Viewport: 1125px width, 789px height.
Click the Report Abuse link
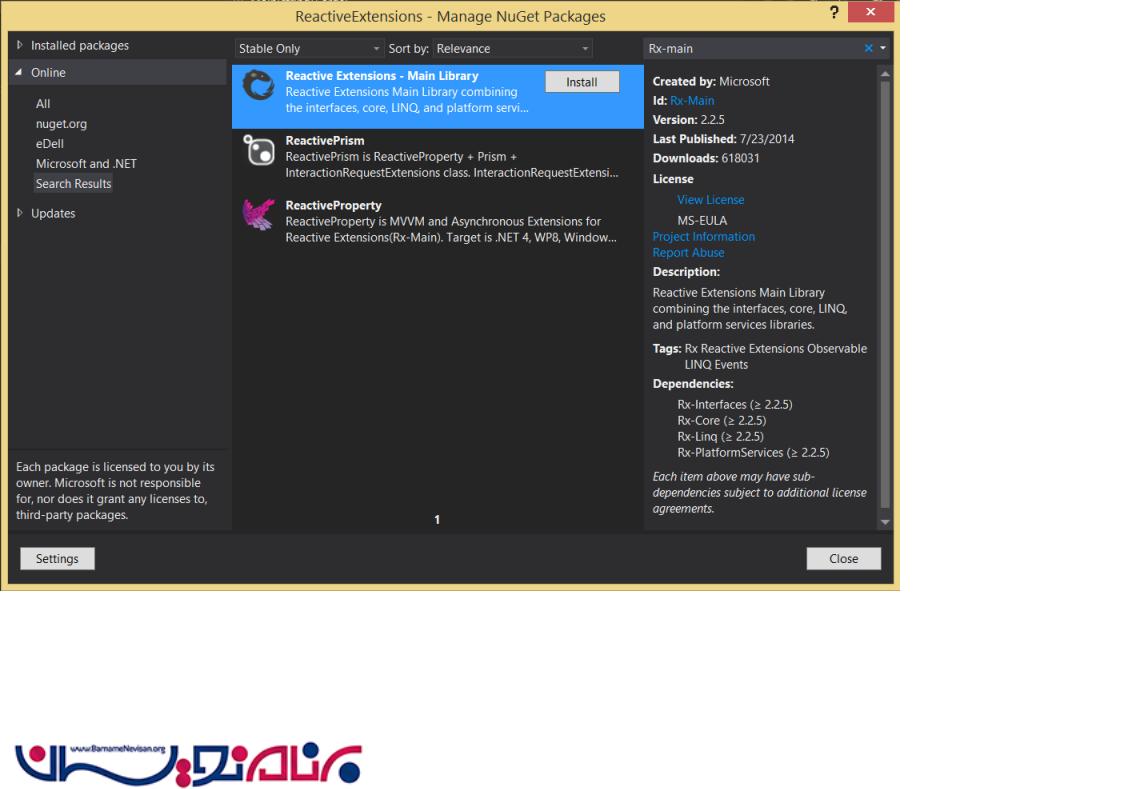pos(688,252)
